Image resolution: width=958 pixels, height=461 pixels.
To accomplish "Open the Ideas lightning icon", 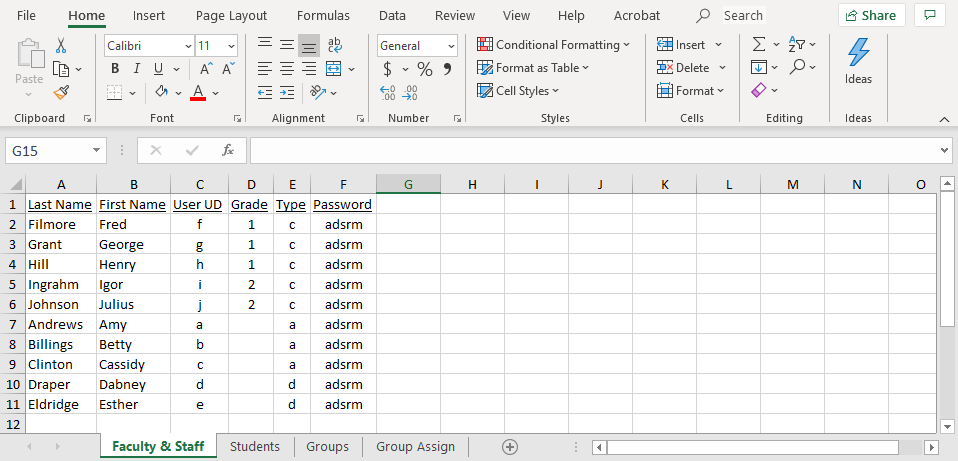I will tap(858, 60).
